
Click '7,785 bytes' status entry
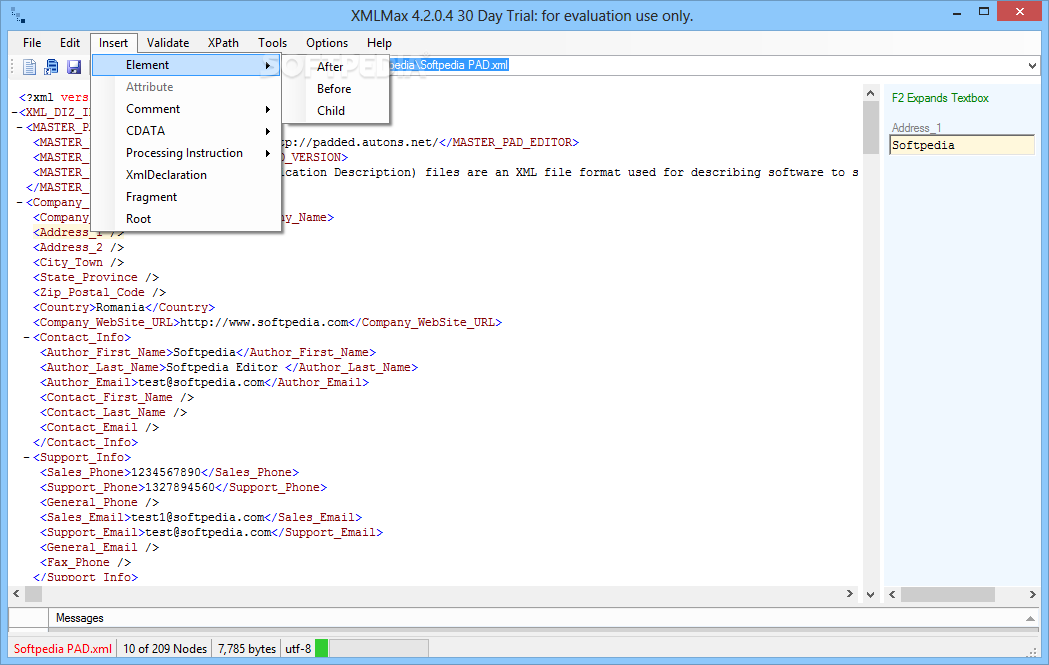[247, 648]
